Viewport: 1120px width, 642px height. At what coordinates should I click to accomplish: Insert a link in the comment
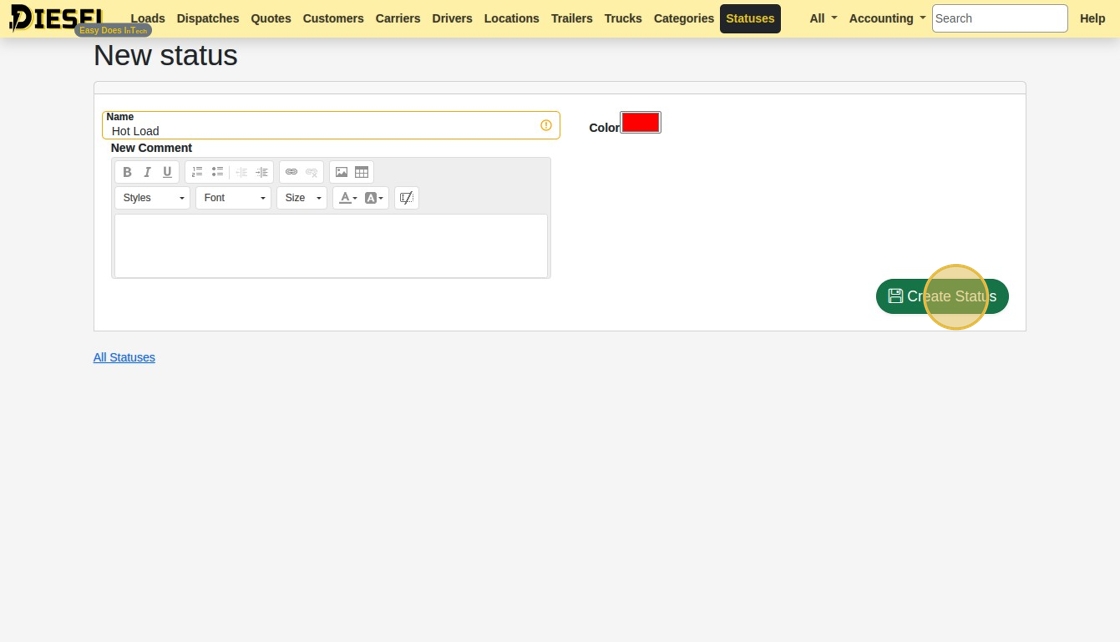point(291,172)
